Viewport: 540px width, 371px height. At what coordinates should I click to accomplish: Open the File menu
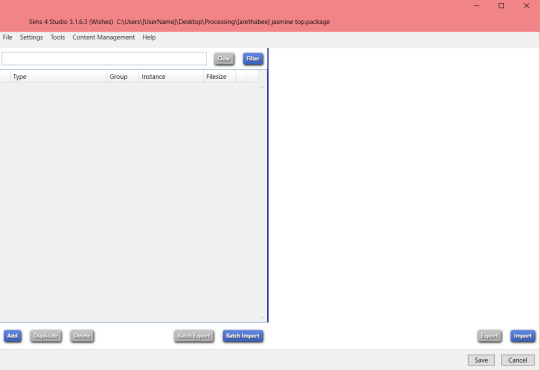(x=7, y=37)
